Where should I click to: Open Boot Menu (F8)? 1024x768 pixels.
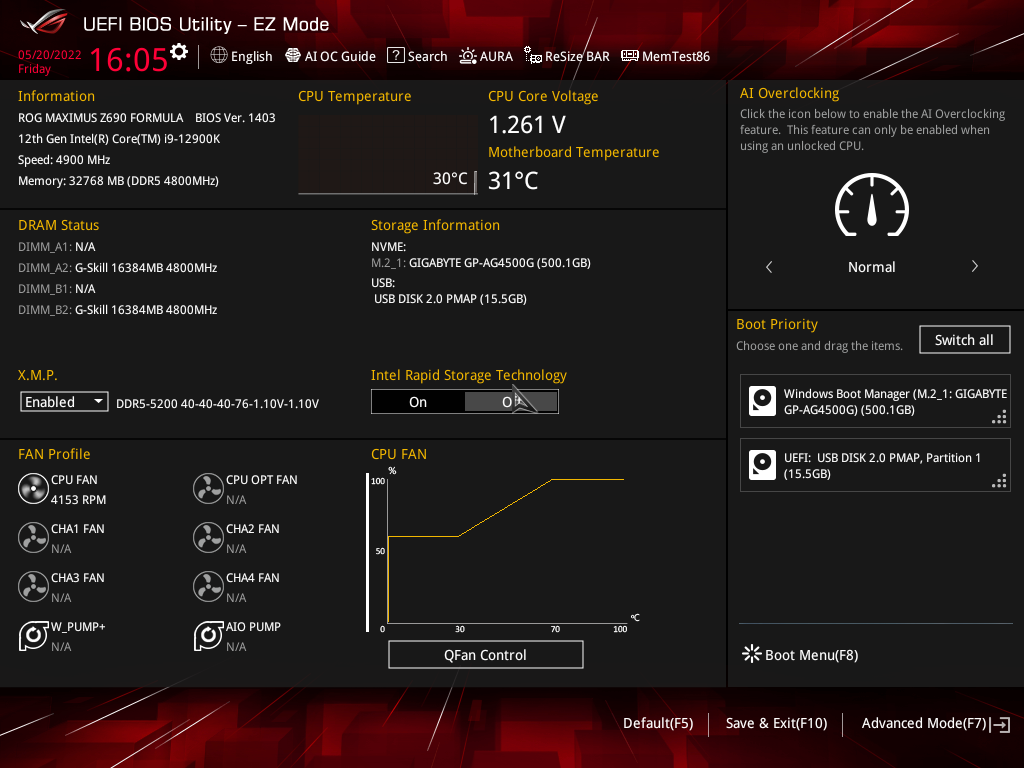coord(800,654)
